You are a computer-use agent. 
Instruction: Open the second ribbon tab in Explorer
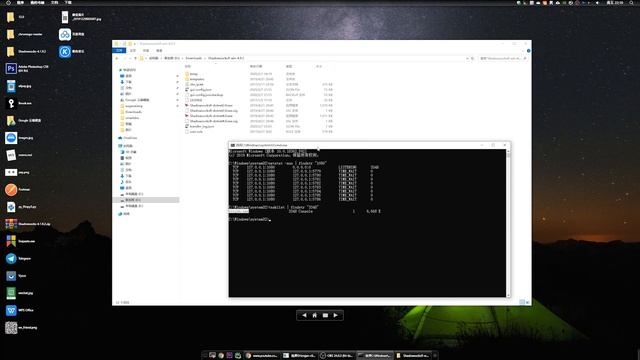133,51
